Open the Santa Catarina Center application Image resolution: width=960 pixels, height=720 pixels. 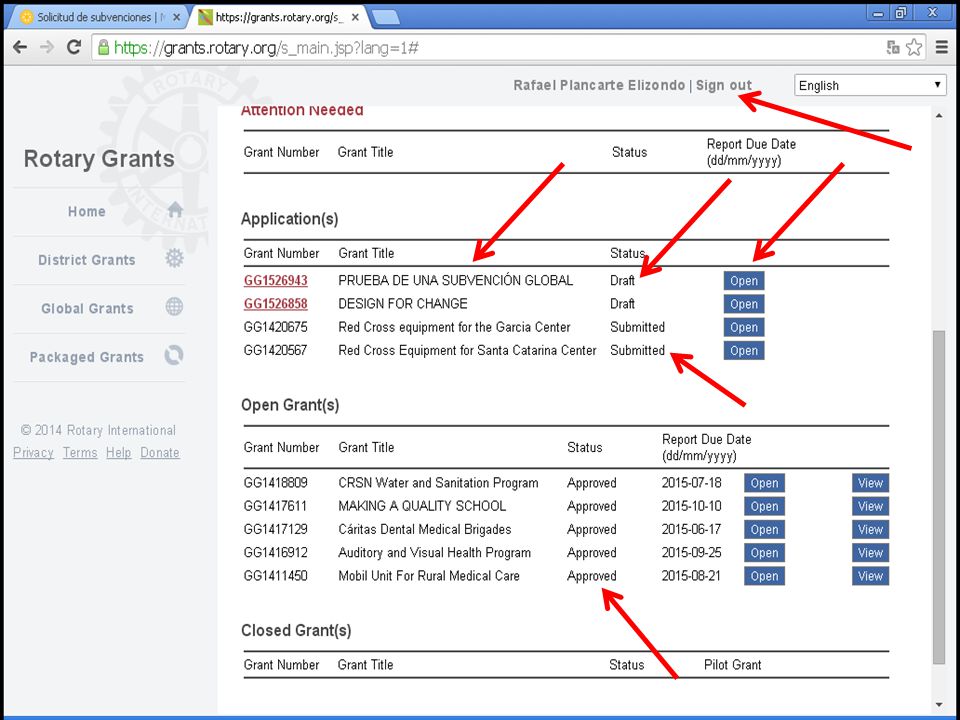(x=744, y=350)
